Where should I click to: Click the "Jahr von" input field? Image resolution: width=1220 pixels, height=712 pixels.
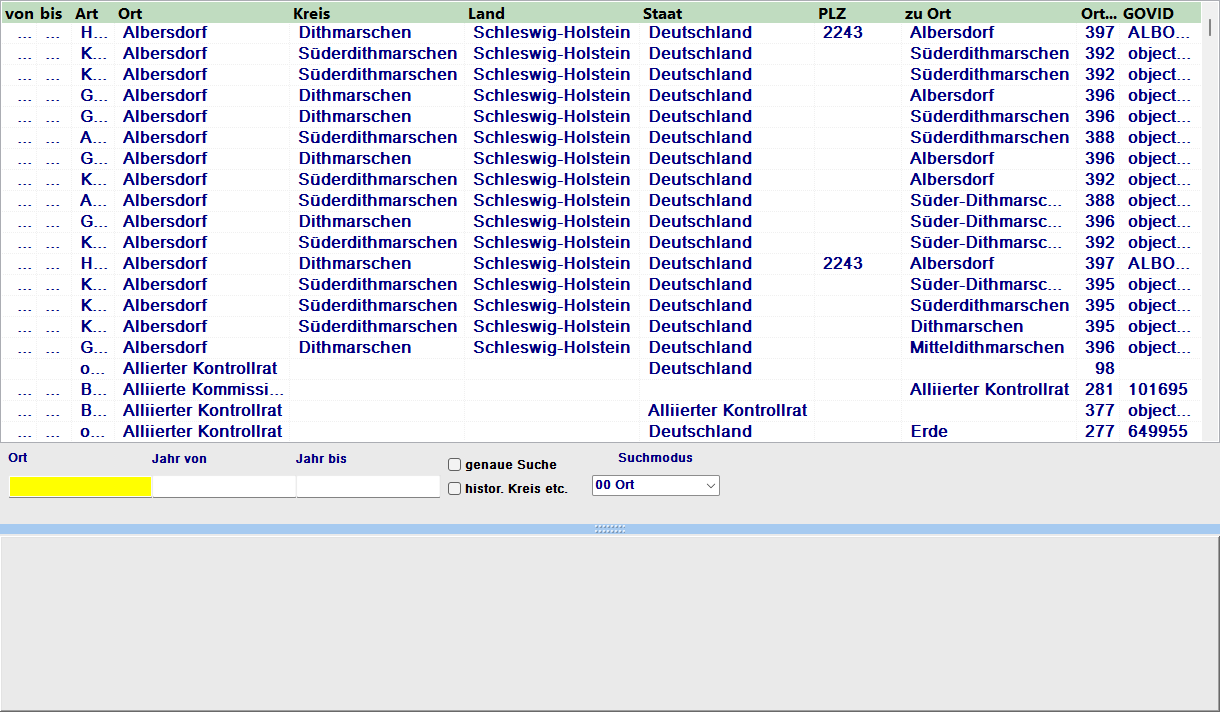pos(224,487)
